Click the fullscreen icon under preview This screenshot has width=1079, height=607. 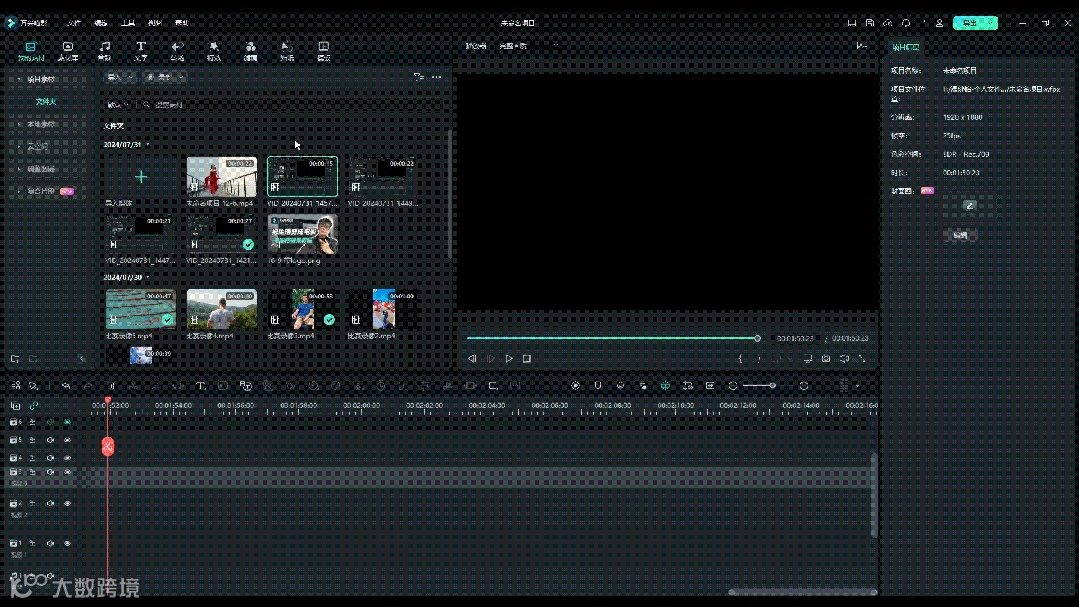[x=862, y=359]
